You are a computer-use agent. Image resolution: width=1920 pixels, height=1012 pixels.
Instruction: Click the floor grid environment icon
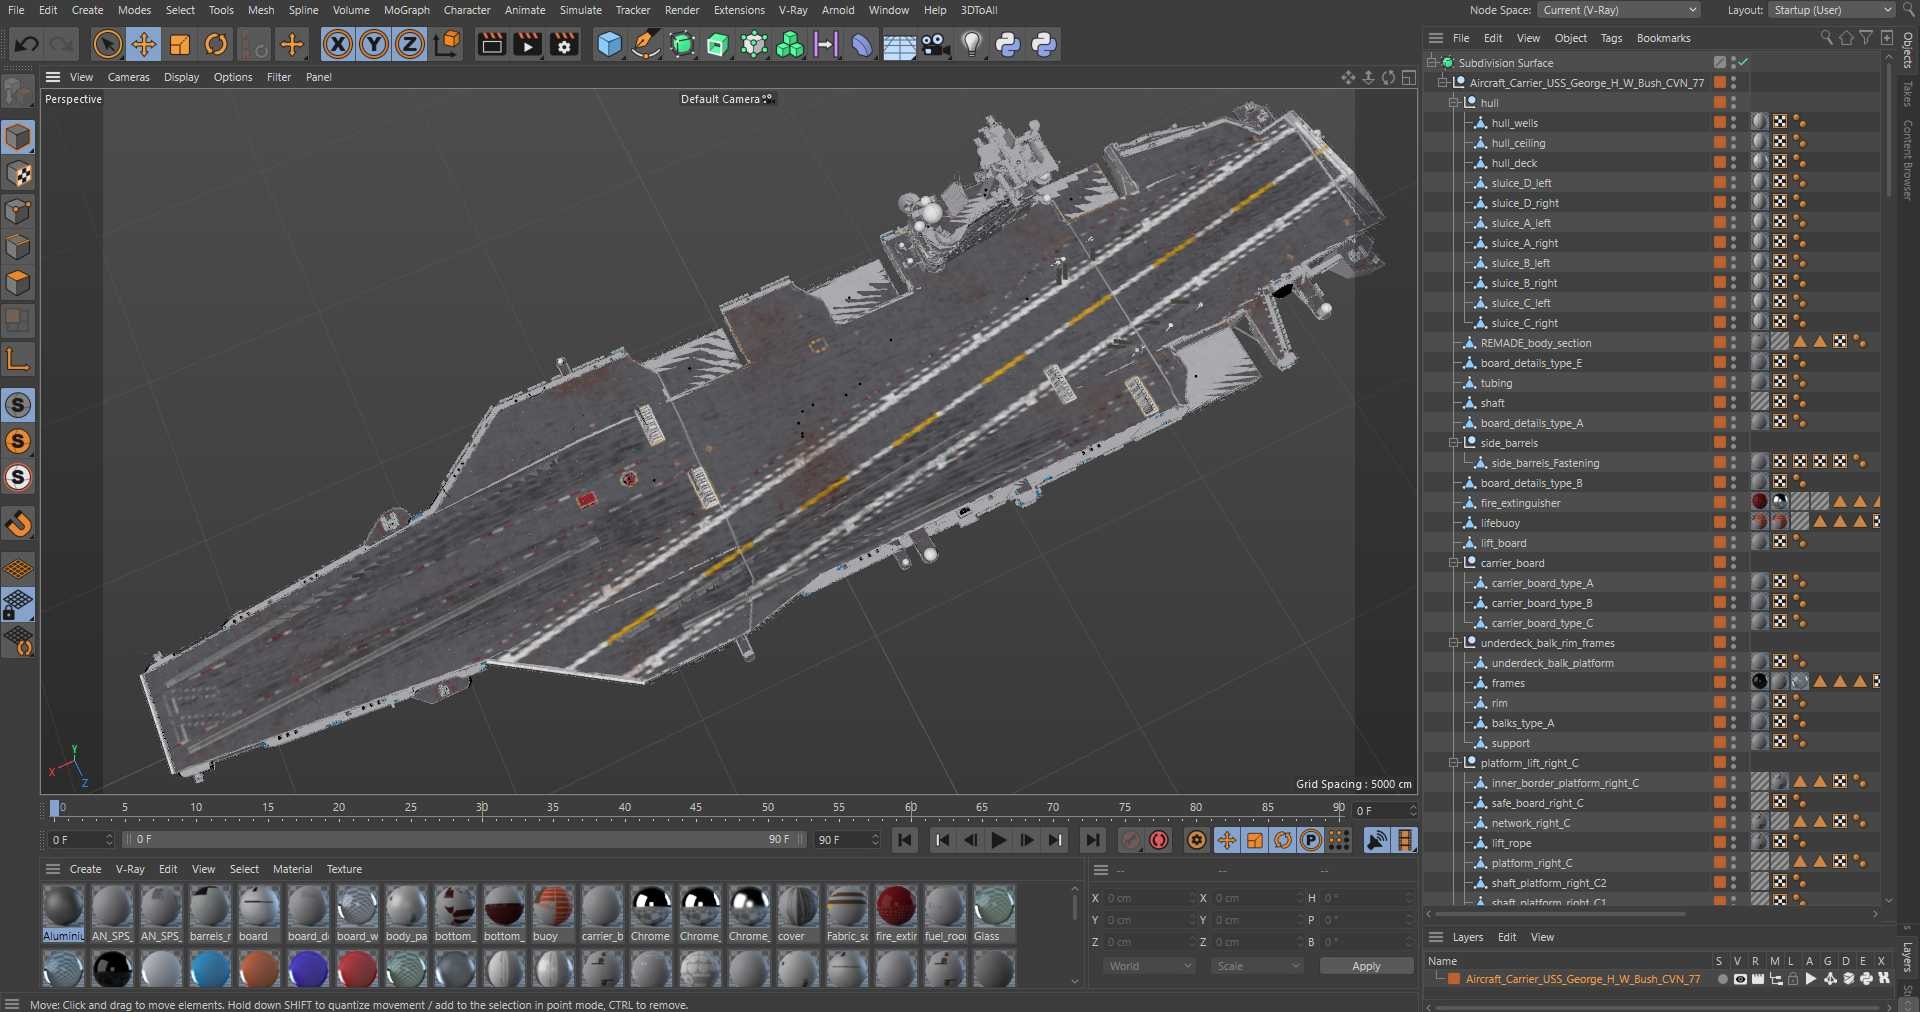tap(899, 44)
